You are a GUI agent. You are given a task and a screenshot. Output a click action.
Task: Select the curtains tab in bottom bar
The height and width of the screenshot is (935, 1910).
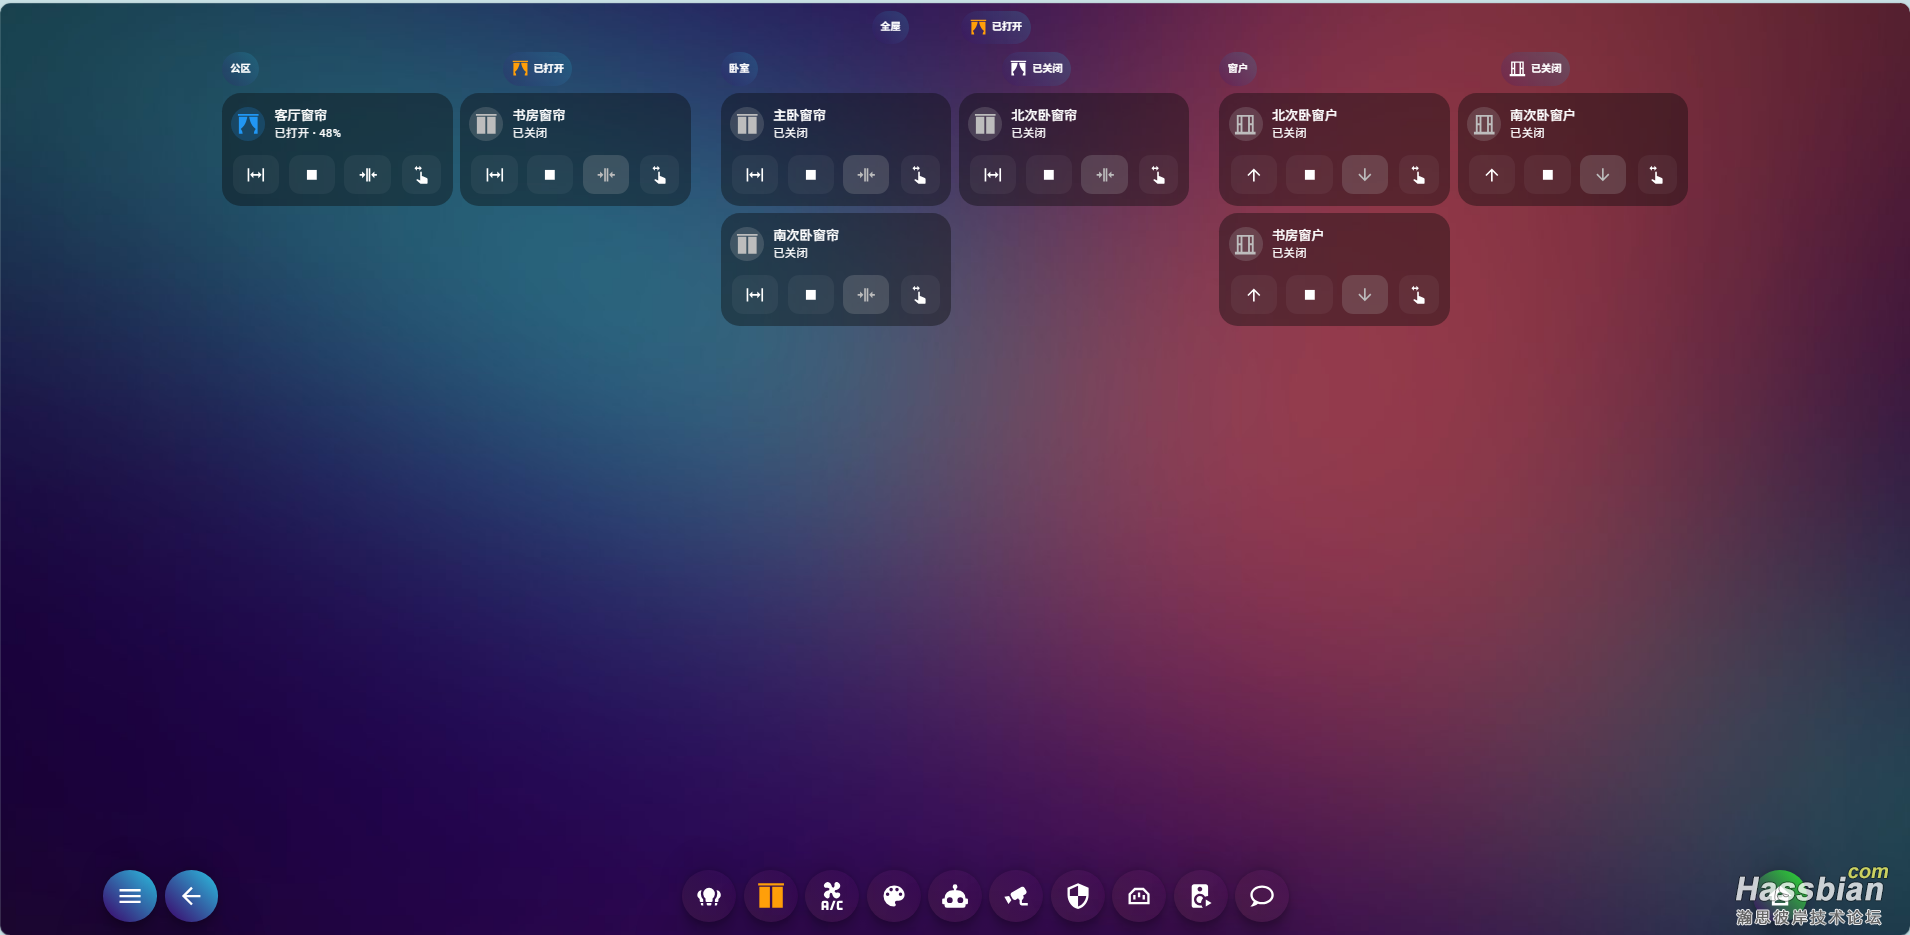point(771,896)
